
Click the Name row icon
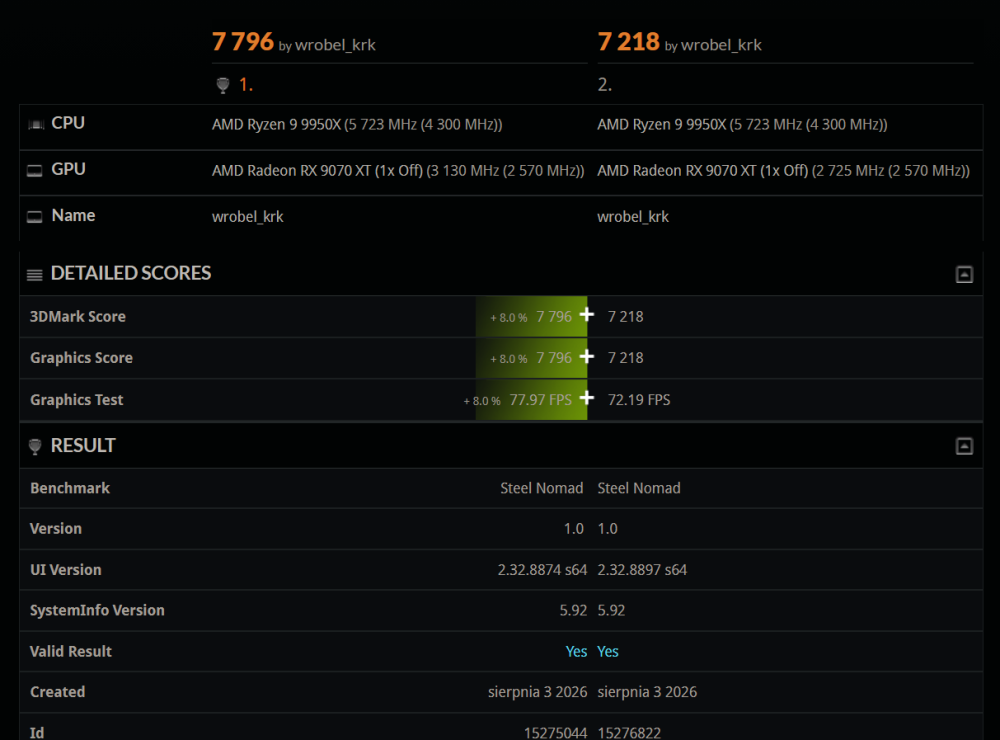[x=34, y=217]
